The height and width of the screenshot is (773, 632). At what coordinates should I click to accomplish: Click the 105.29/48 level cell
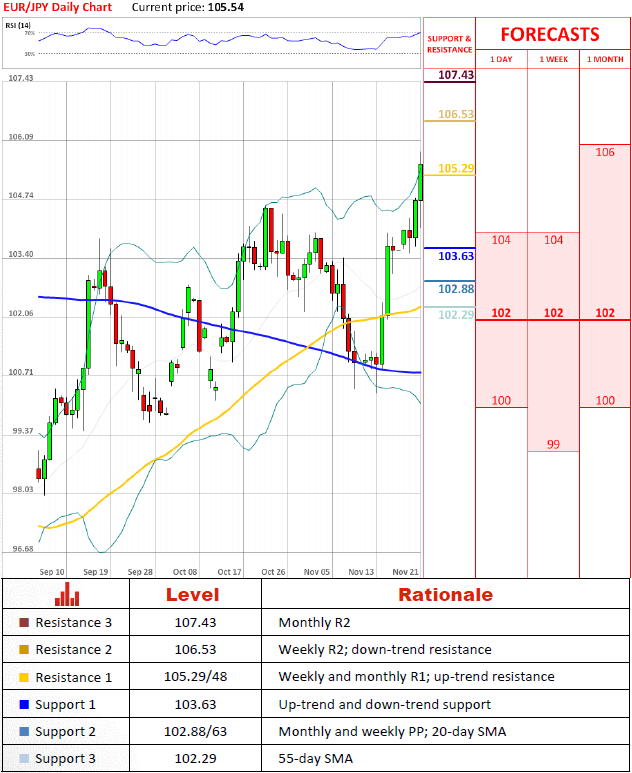195,677
